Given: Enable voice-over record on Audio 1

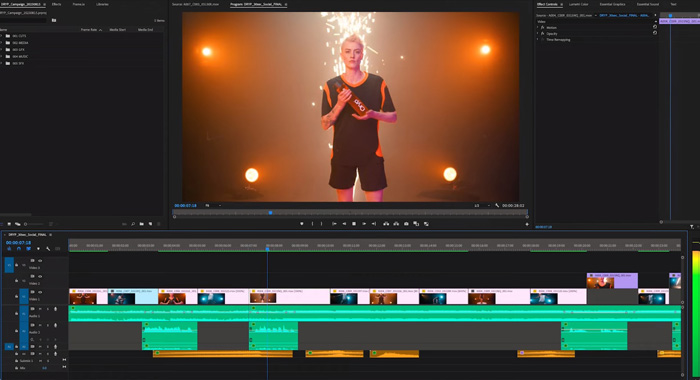Looking at the screenshot, I should 55,309.
